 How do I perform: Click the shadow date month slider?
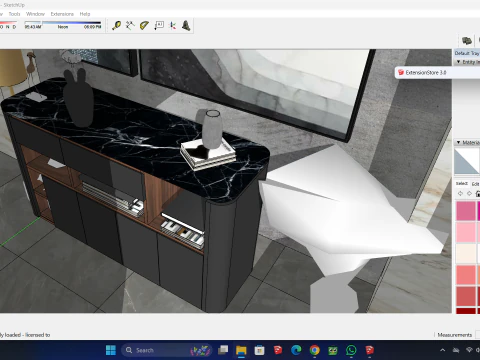[8, 23]
